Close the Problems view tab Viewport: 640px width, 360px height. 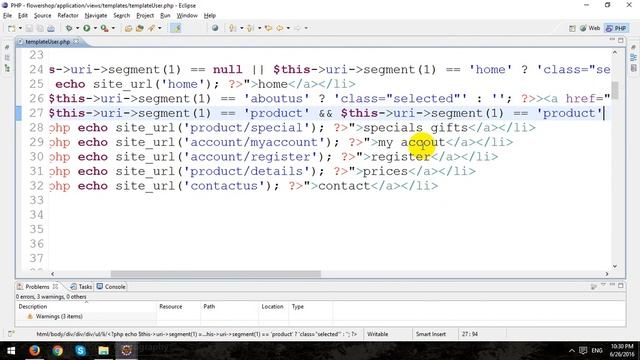[x=56, y=286]
